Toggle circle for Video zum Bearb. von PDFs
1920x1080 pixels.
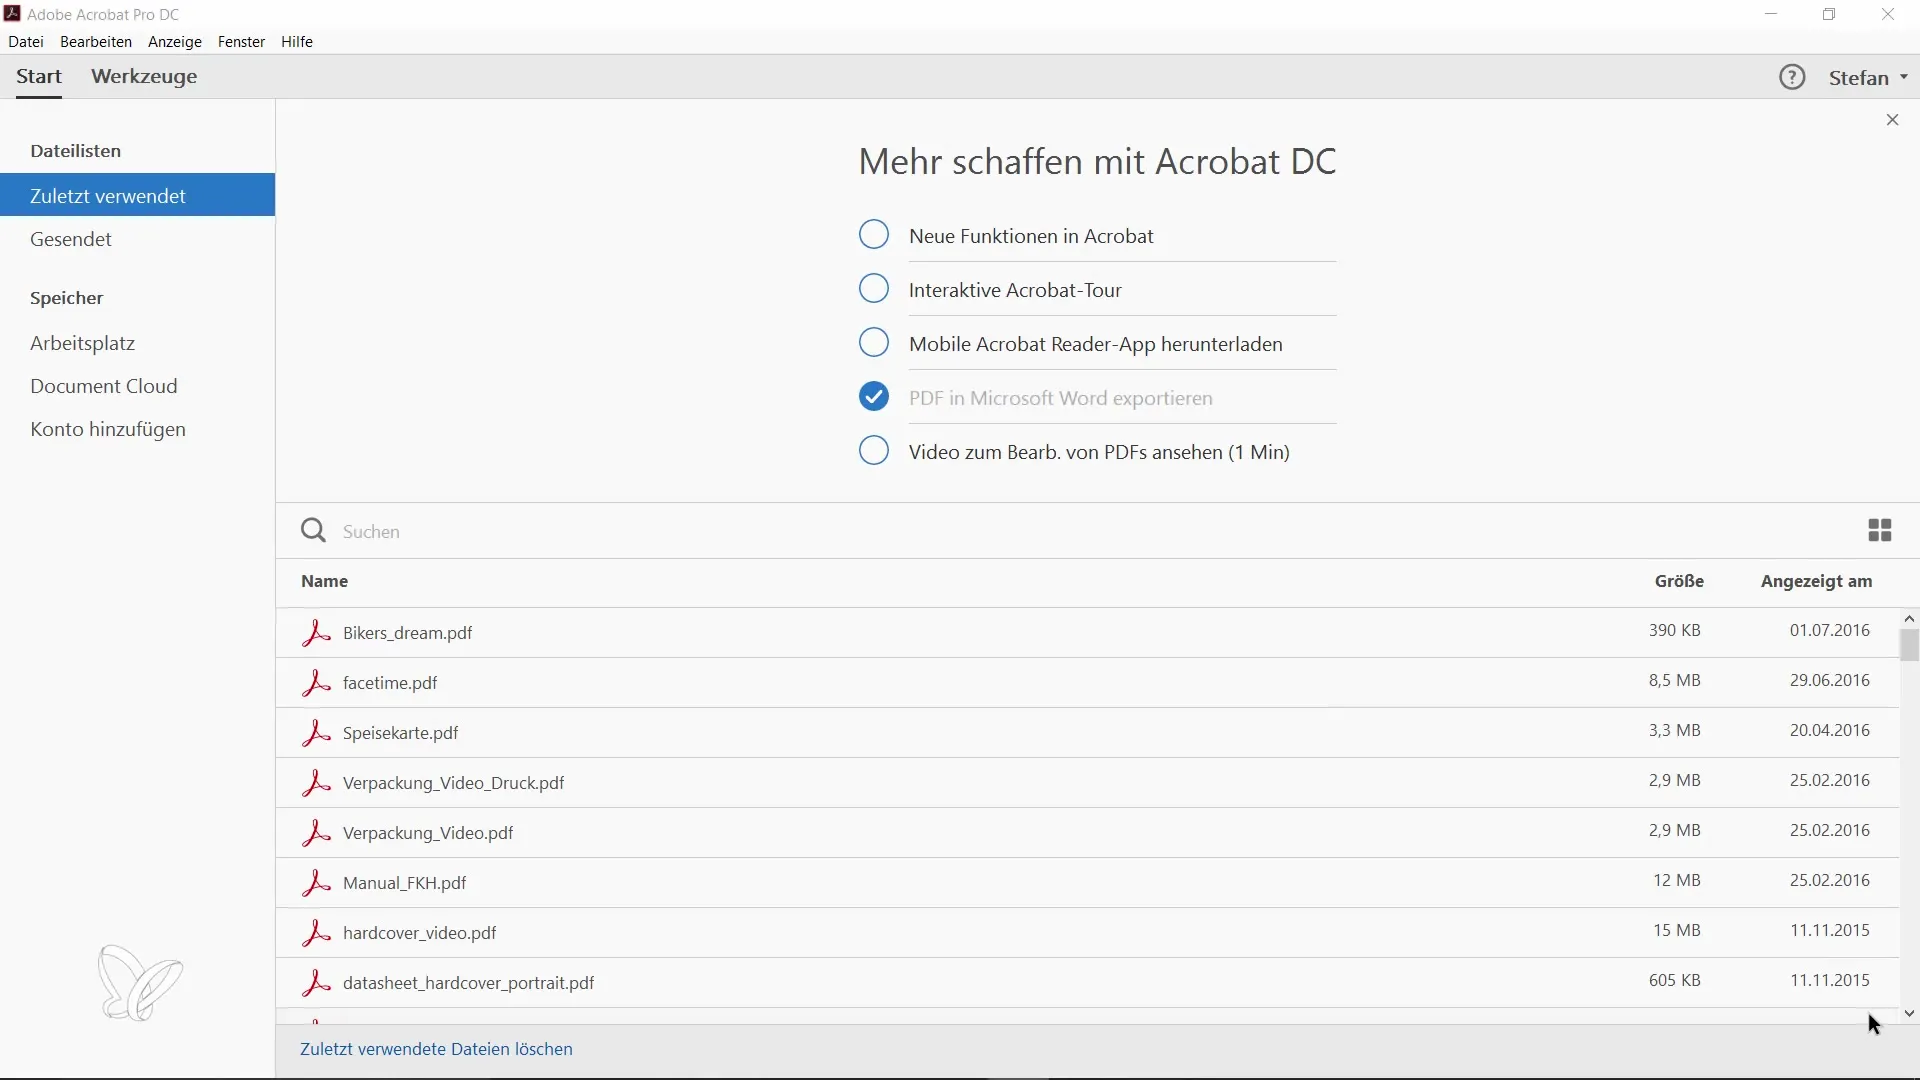click(874, 451)
